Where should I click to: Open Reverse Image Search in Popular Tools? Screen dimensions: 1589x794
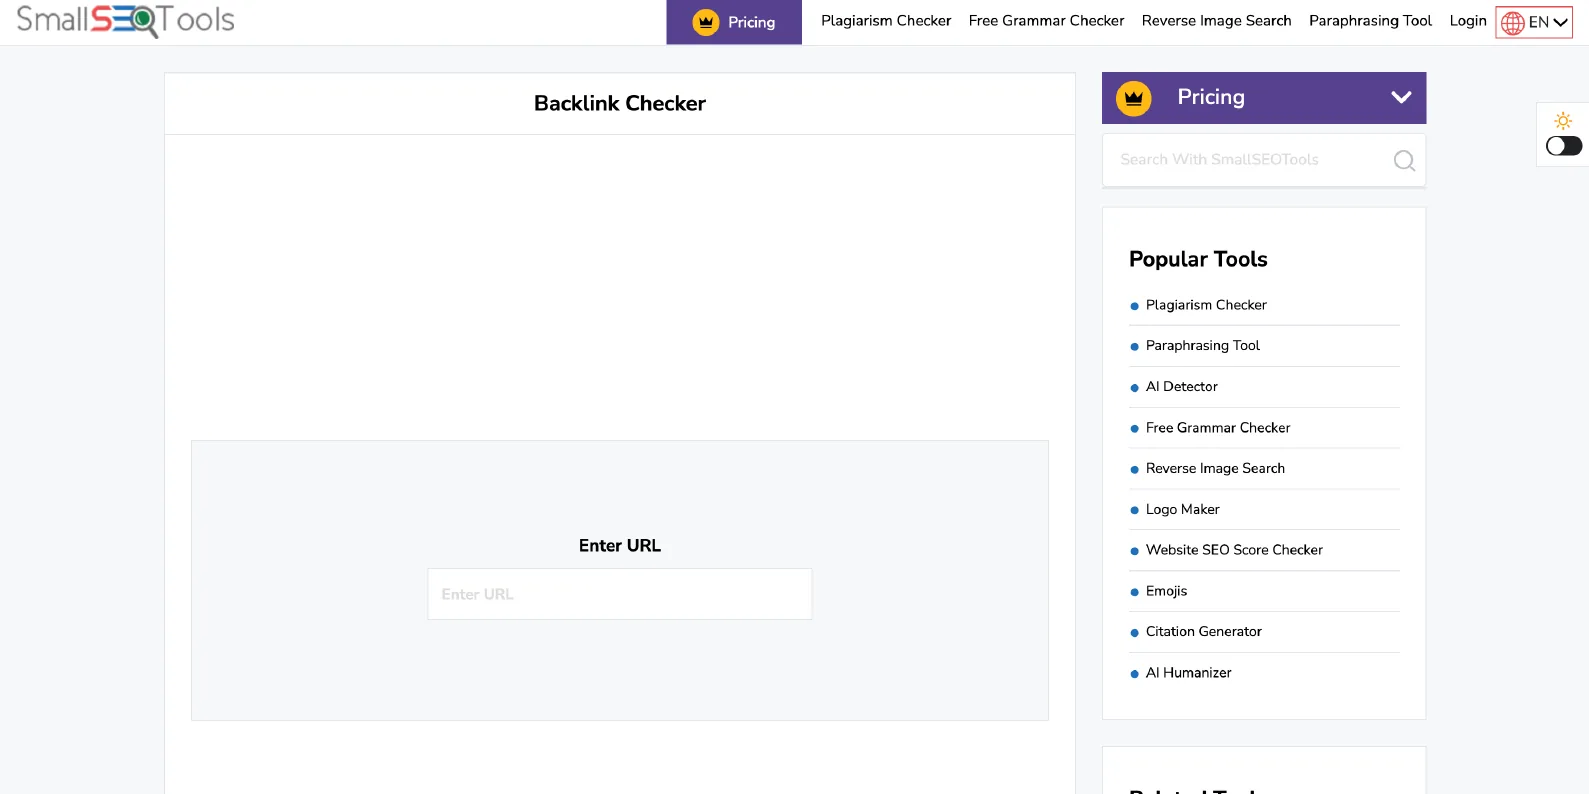click(x=1215, y=469)
